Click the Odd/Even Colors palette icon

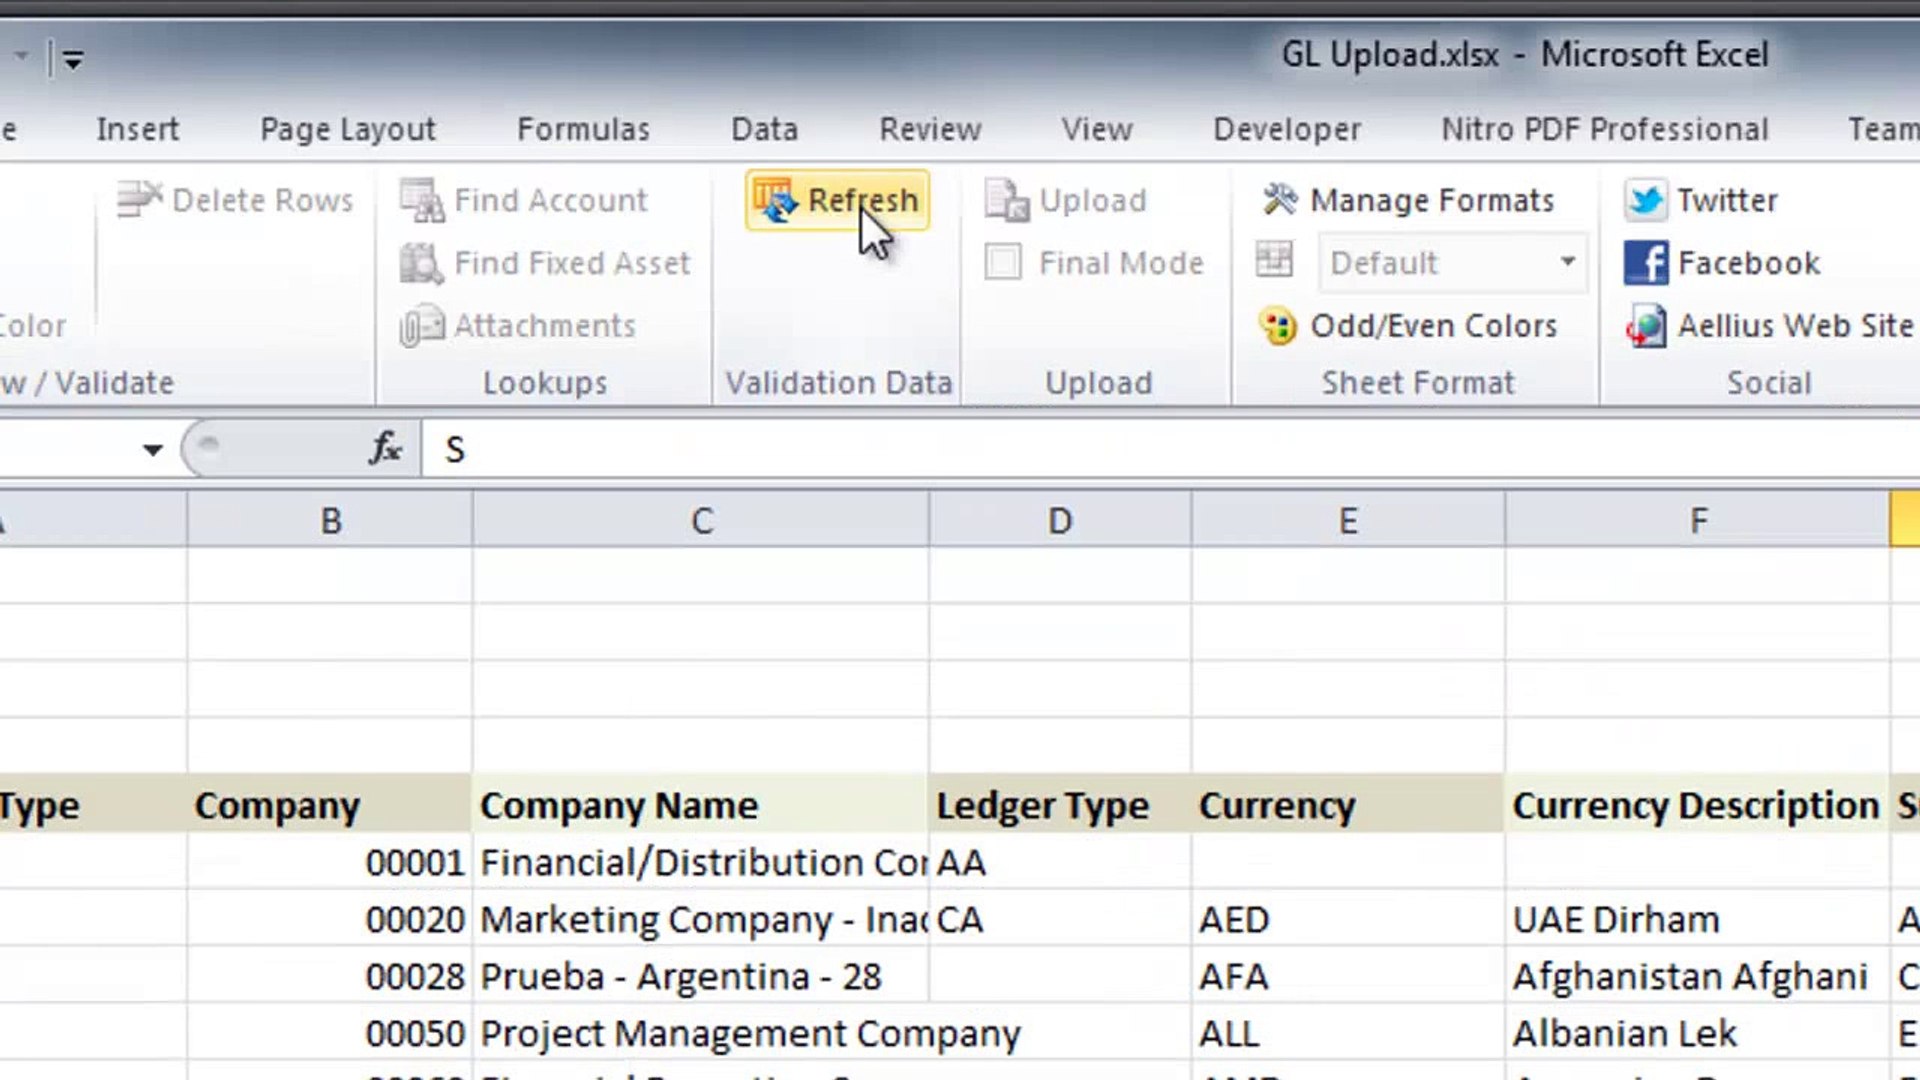tap(1278, 326)
